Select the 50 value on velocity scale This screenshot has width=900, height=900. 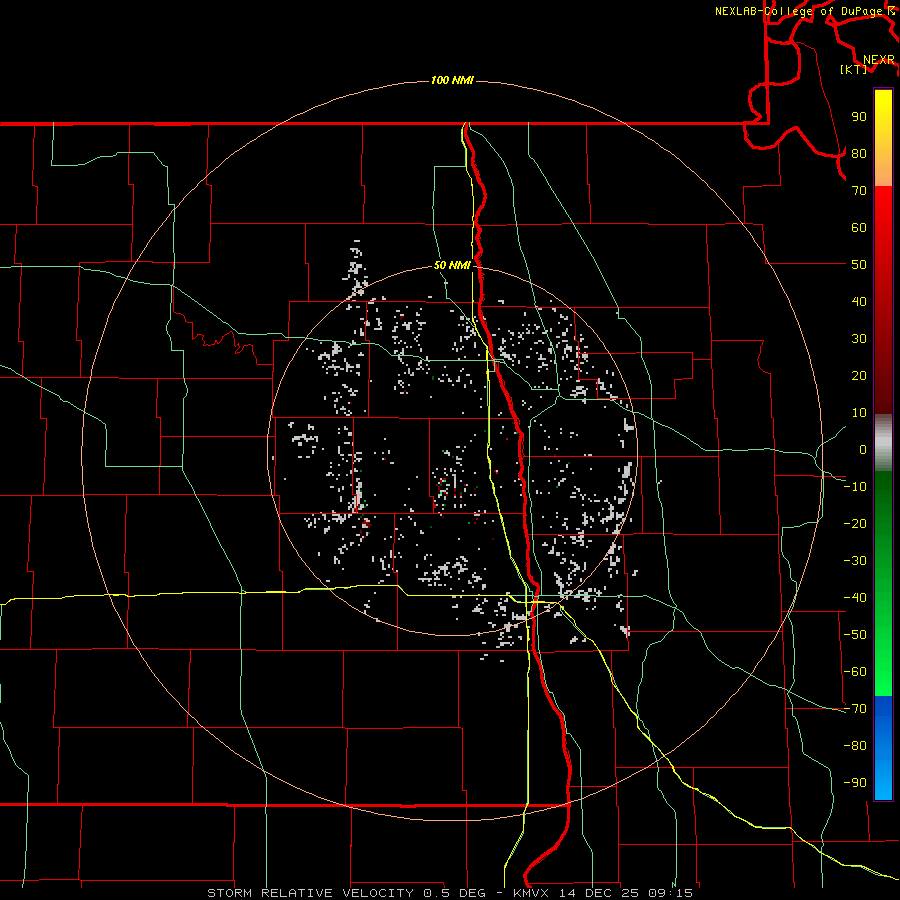point(859,265)
